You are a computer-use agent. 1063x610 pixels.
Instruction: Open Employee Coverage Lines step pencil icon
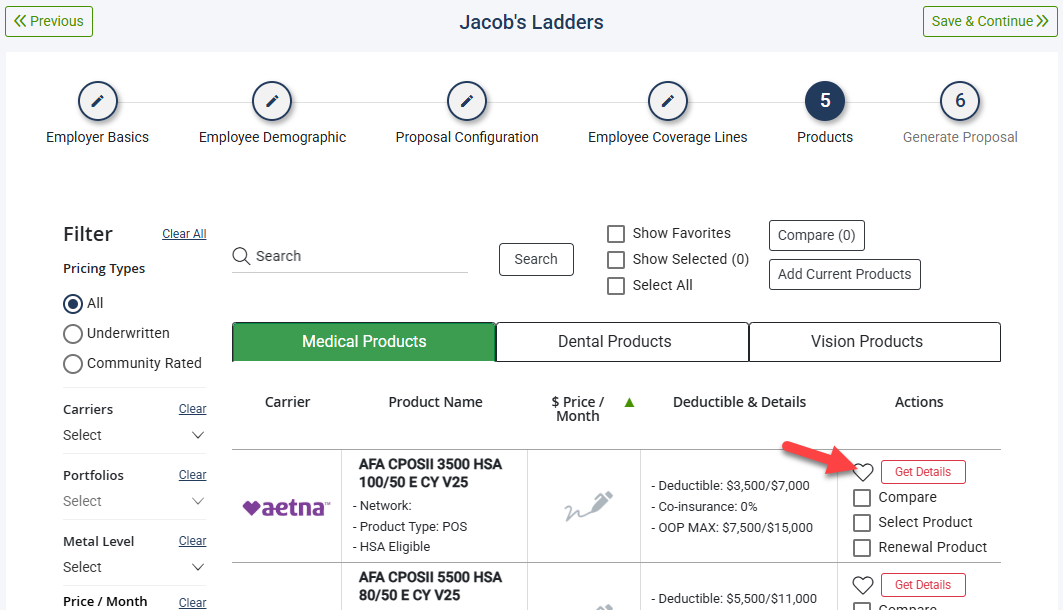pyautogui.click(x=668, y=101)
